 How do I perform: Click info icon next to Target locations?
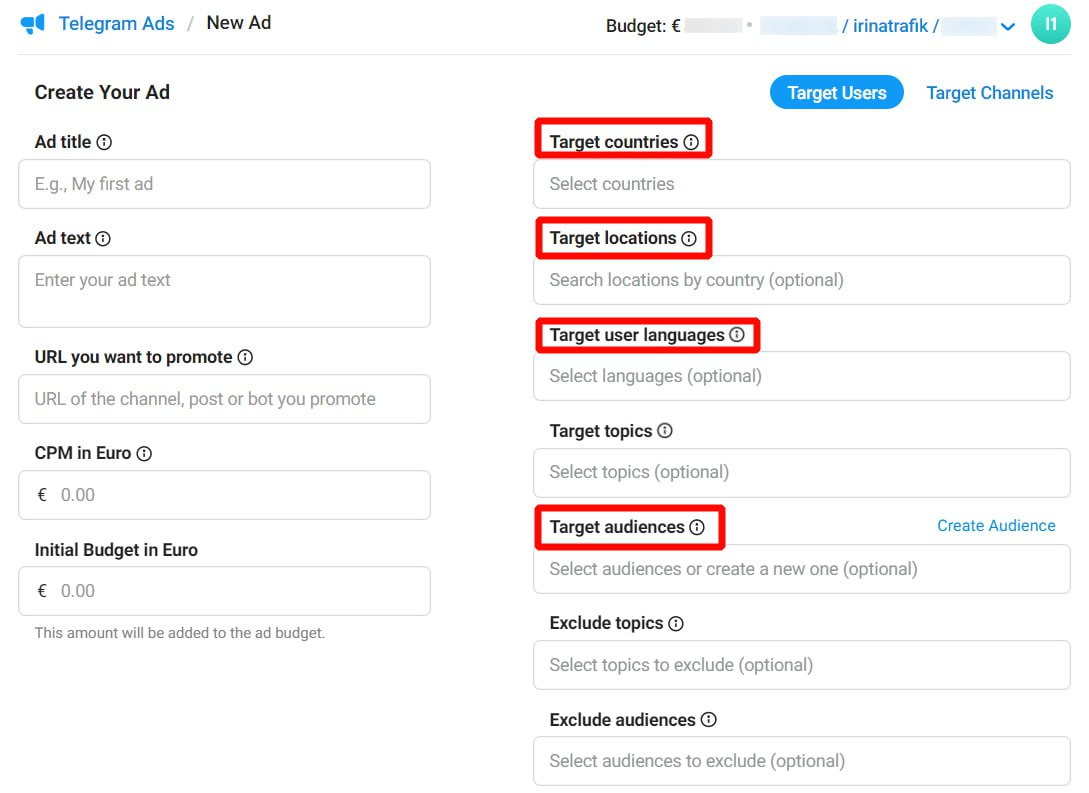[689, 239]
